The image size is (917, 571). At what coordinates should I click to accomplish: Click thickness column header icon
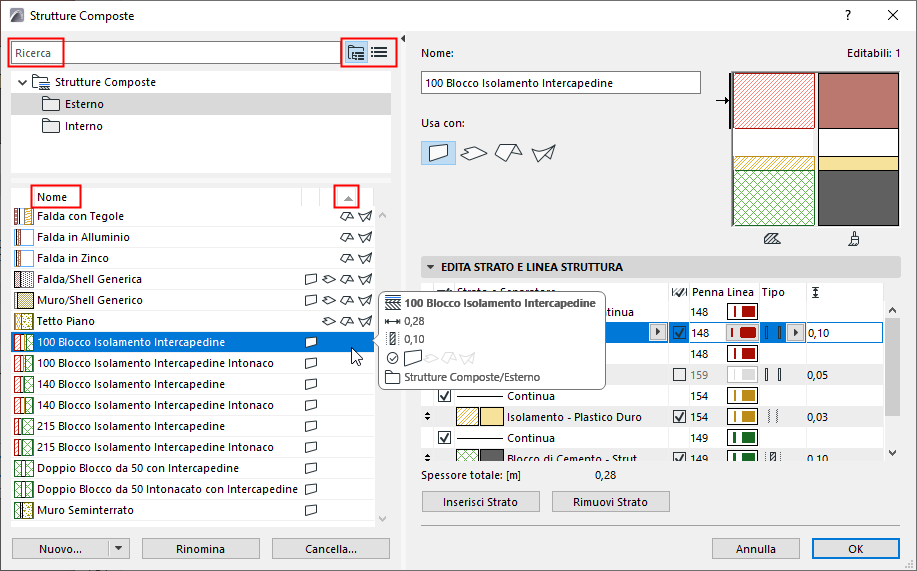coord(815,292)
